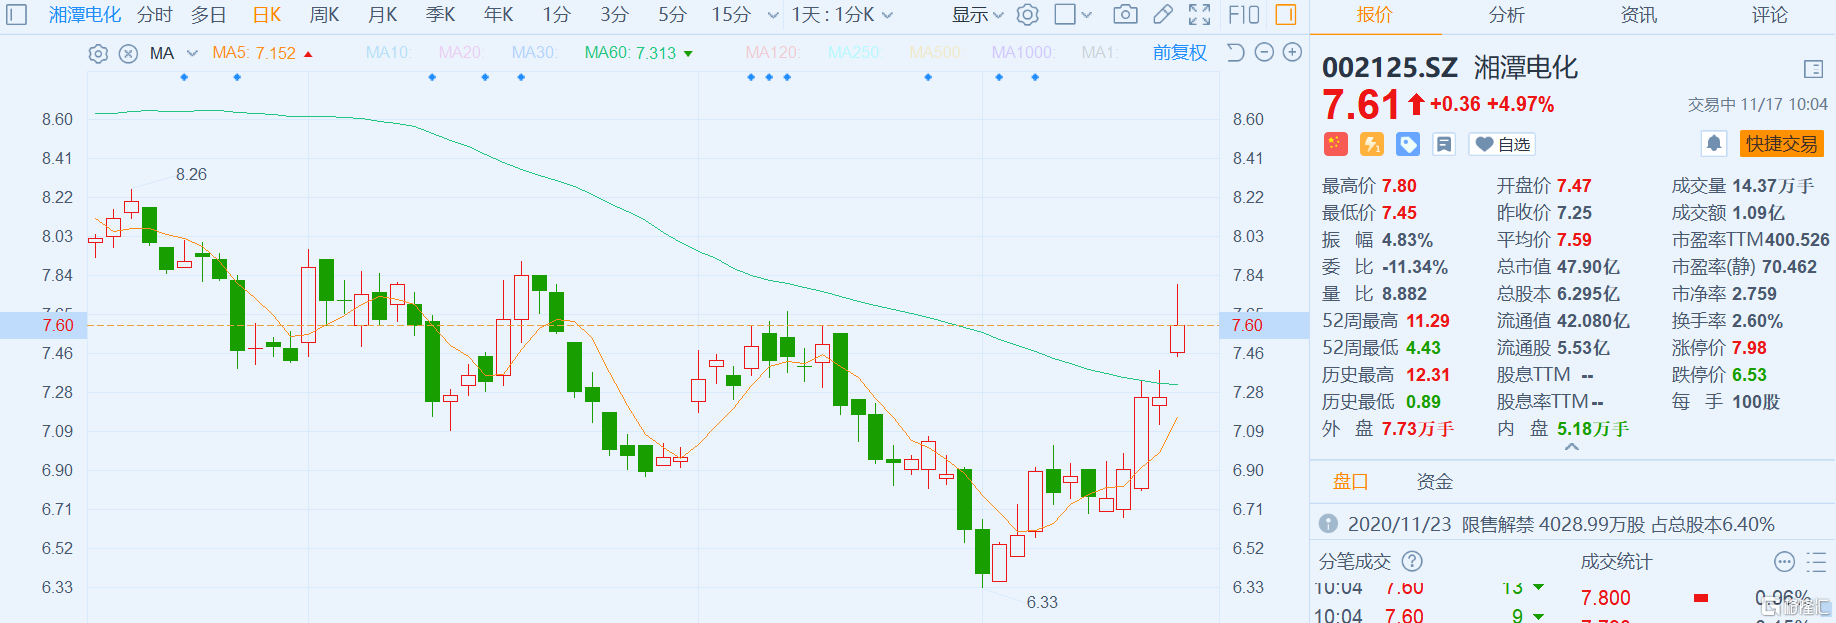Open the 前复权 adjustment dropdown
The height and width of the screenshot is (623, 1836).
pyautogui.click(x=1180, y=53)
